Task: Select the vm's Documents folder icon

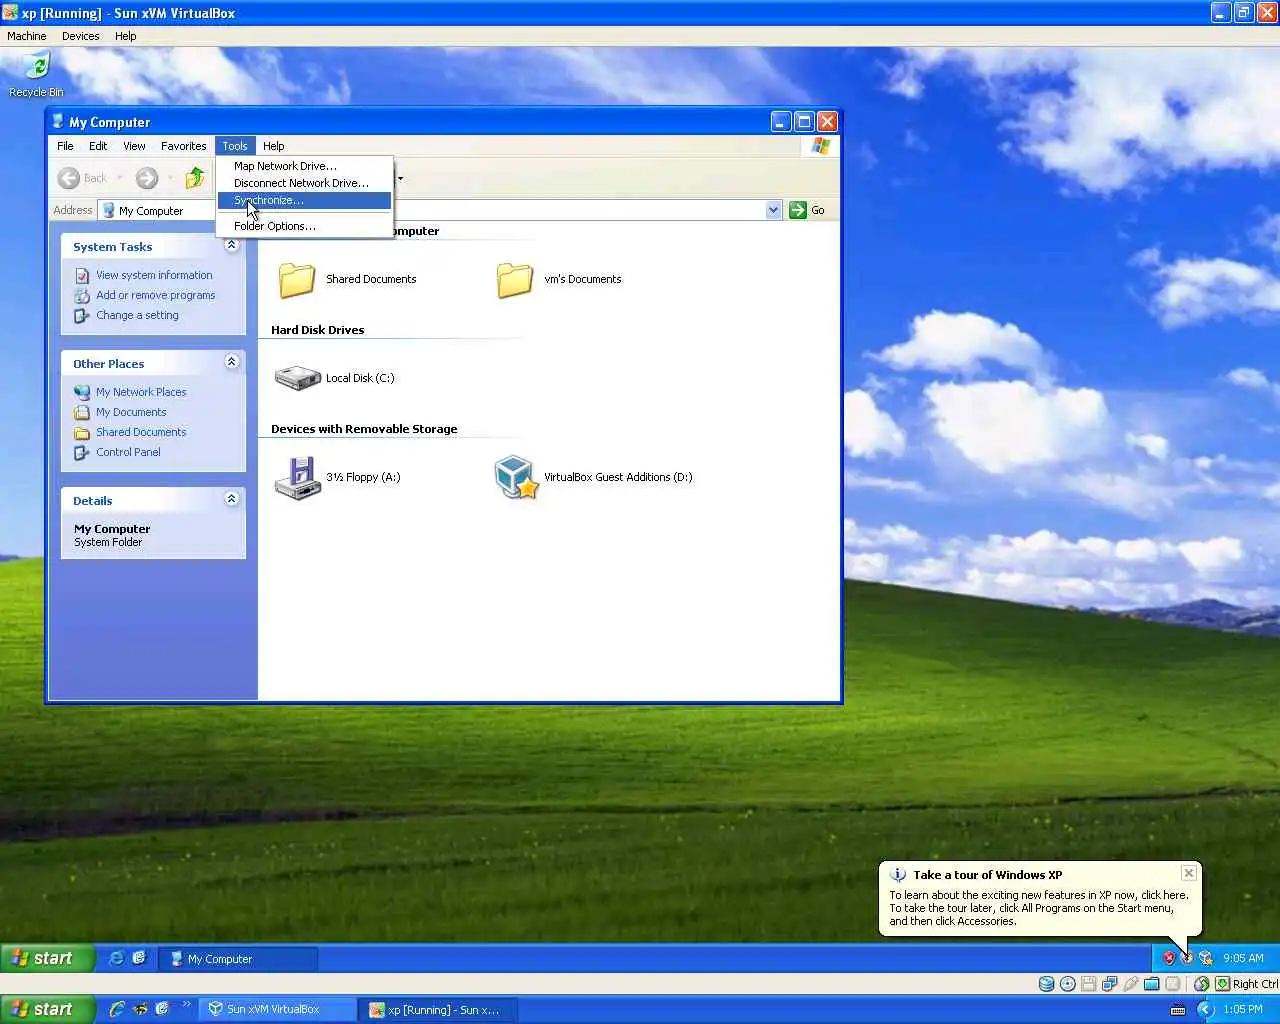Action: pos(515,280)
